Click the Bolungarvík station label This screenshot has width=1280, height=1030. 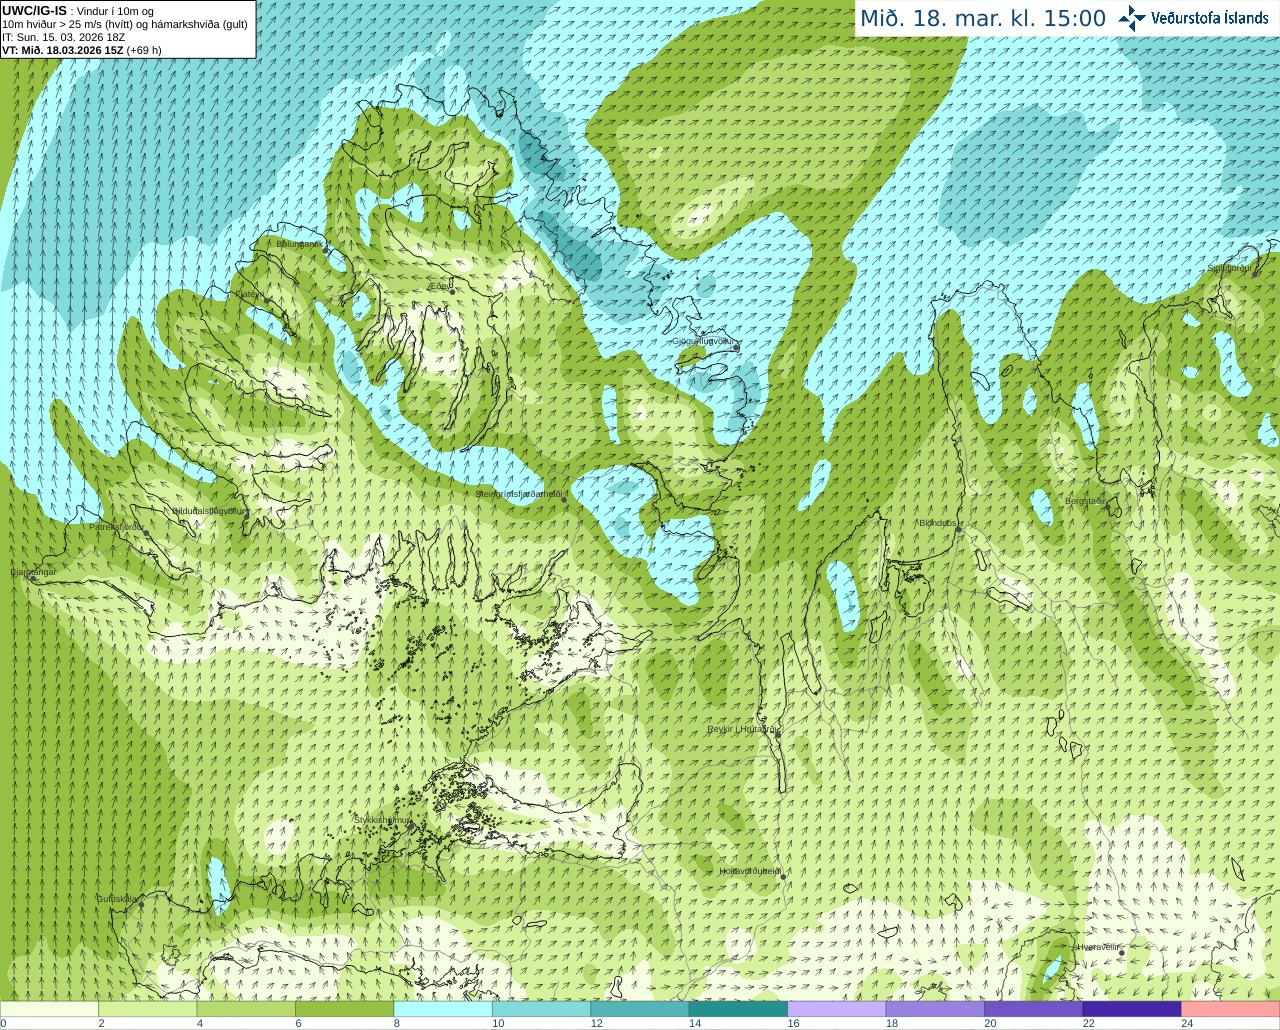[x=298, y=244]
